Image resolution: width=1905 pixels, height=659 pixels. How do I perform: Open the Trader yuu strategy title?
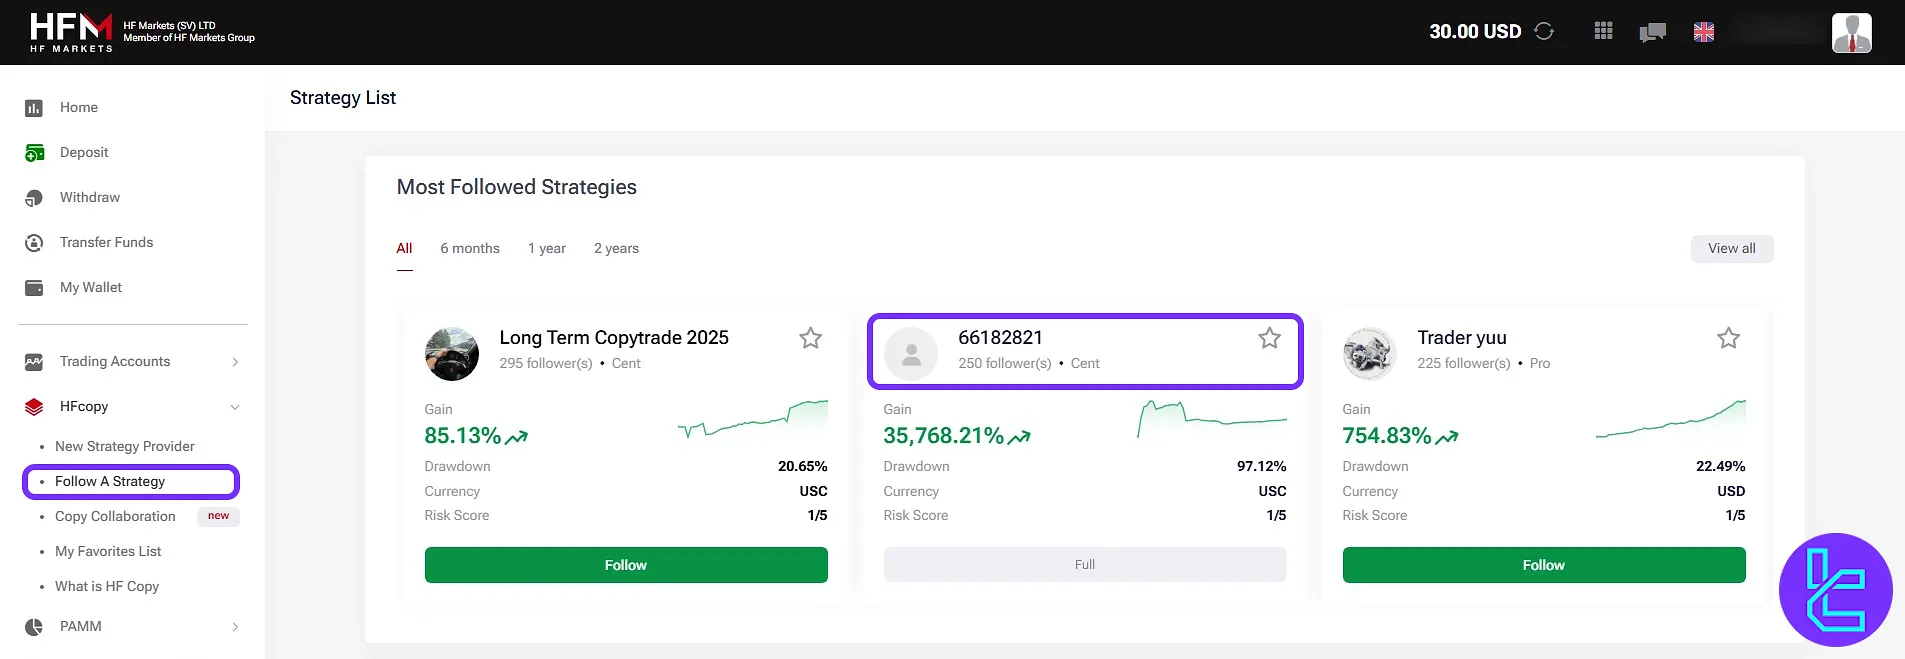click(1462, 338)
